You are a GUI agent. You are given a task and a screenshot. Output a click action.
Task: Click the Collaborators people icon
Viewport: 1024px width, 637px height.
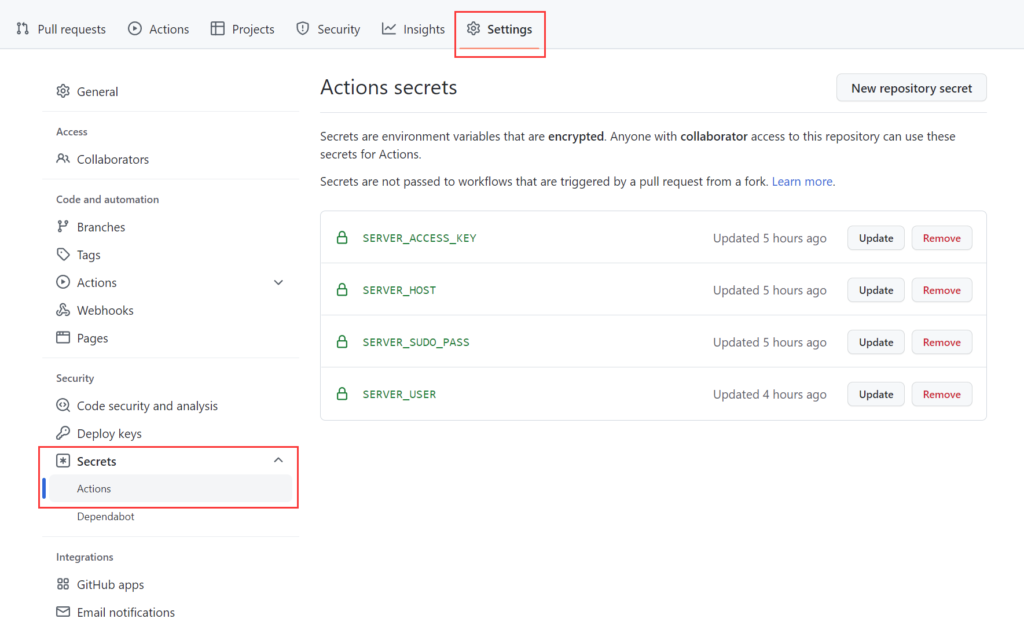pos(63,159)
